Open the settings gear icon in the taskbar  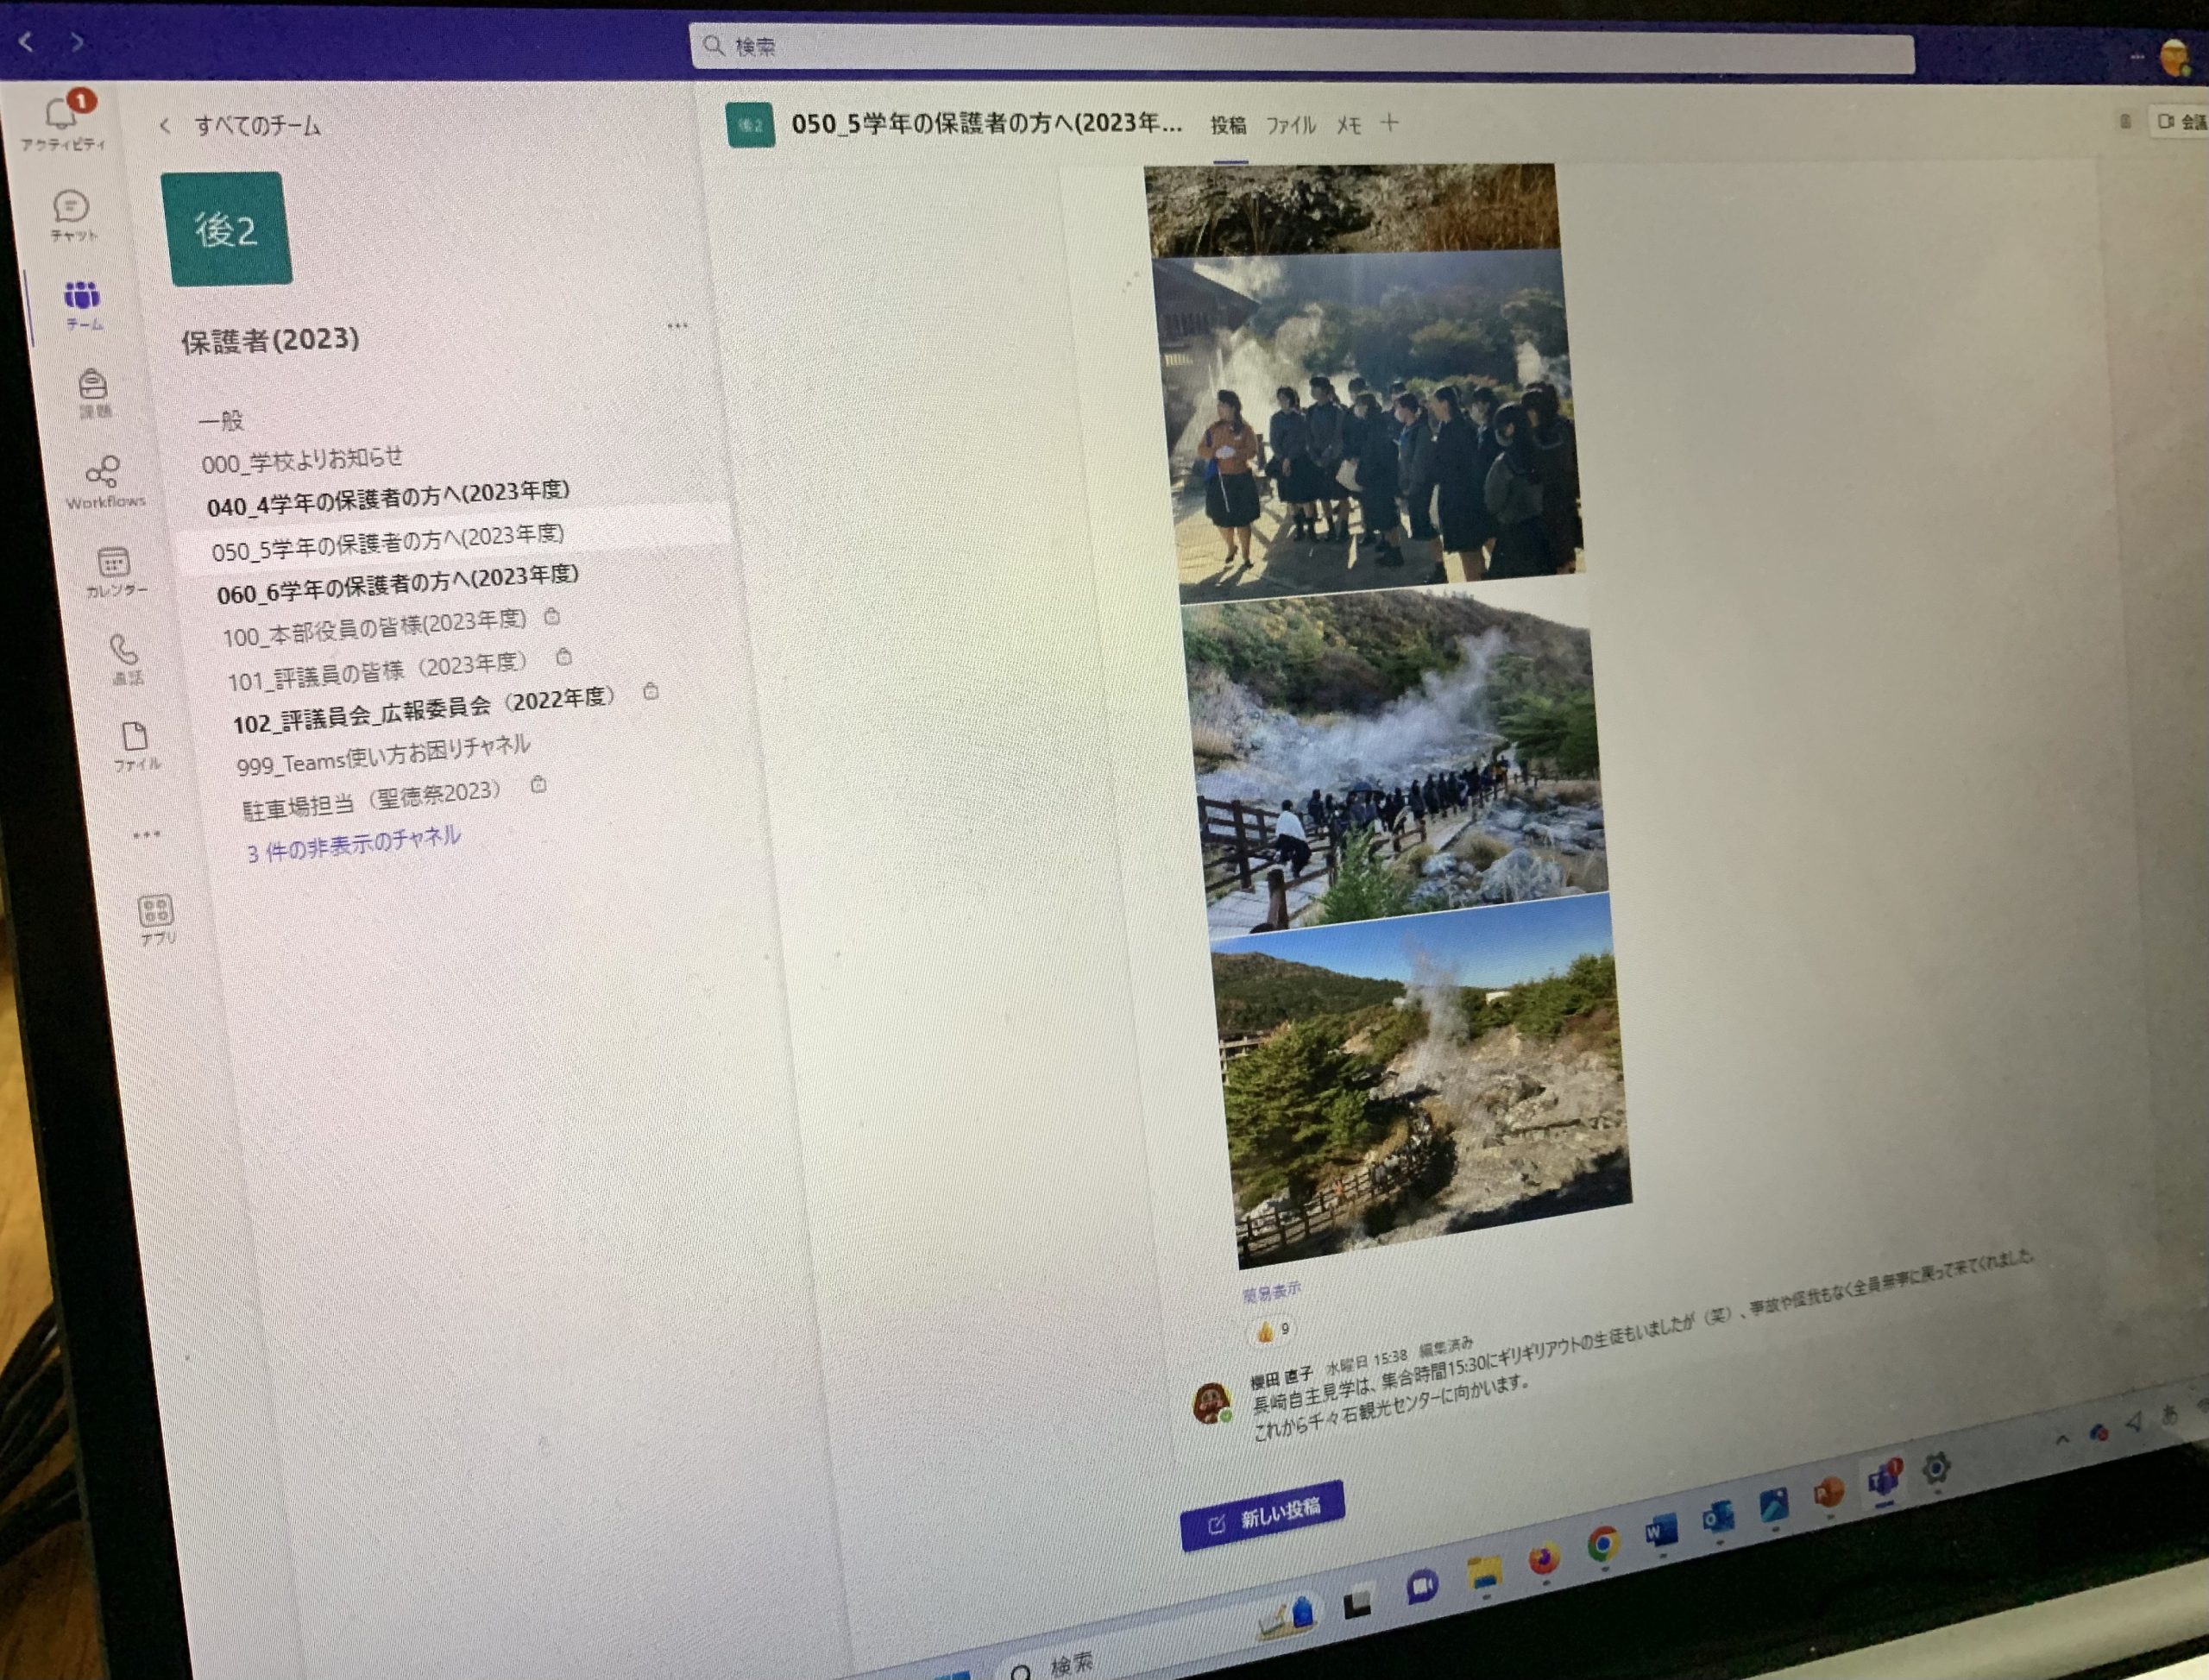point(1937,1468)
